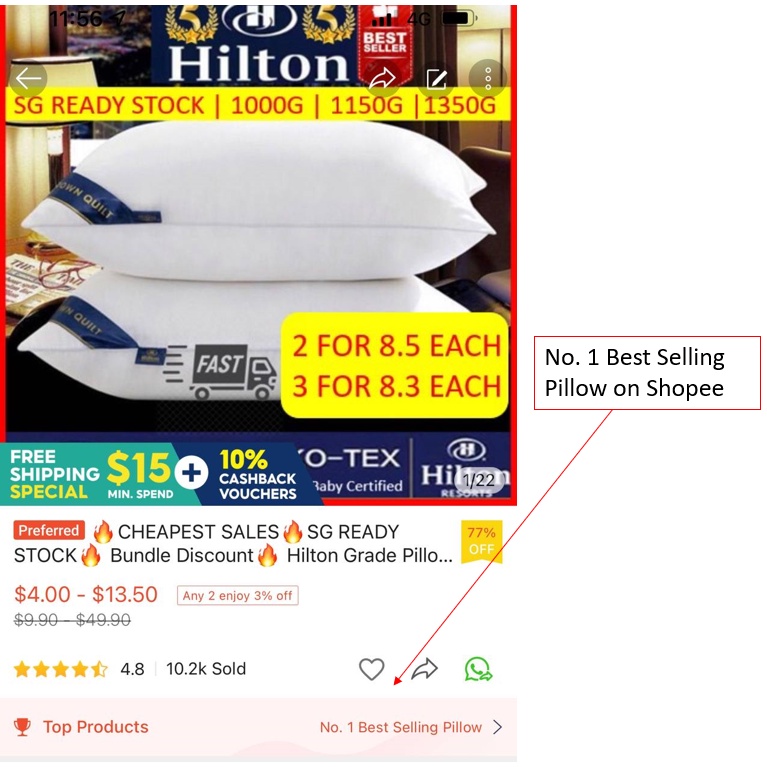Select the annotation box No. 1 Best Selling Pillow on Shopee
The image size is (767, 767).
click(x=647, y=373)
